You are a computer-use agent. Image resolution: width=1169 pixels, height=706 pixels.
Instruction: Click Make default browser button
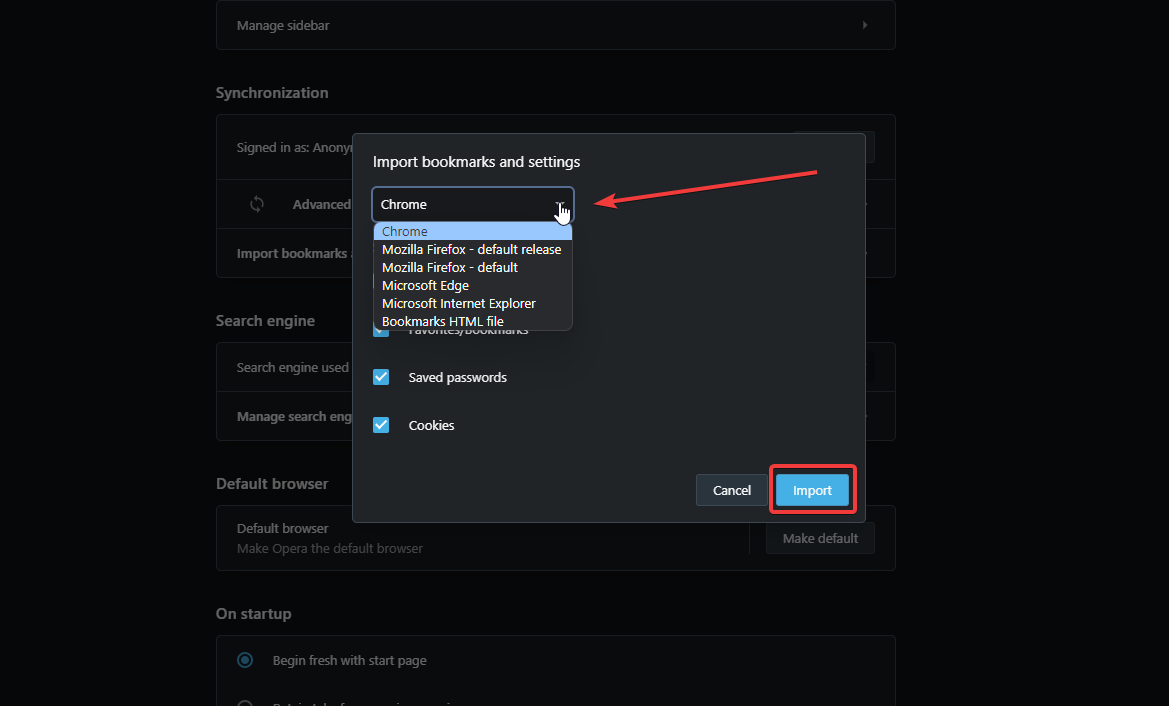820,538
